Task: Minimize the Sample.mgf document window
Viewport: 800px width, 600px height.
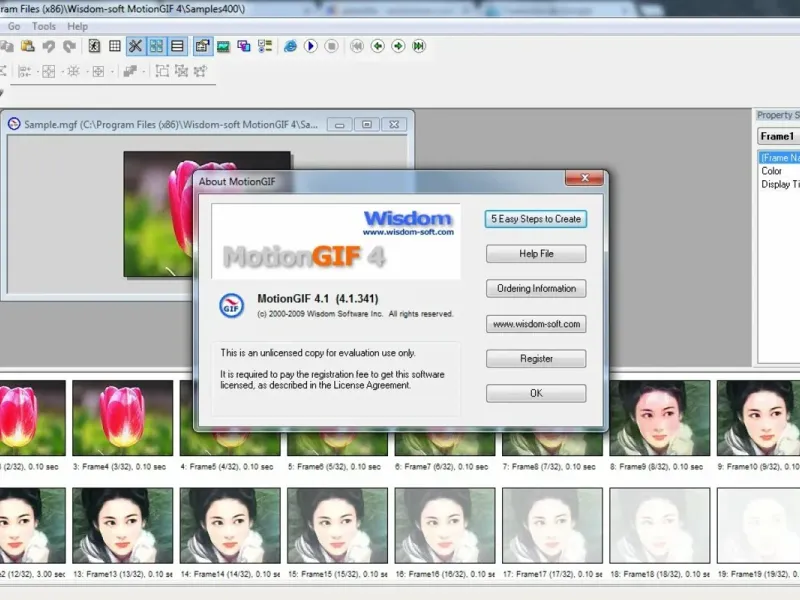Action: [x=340, y=124]
